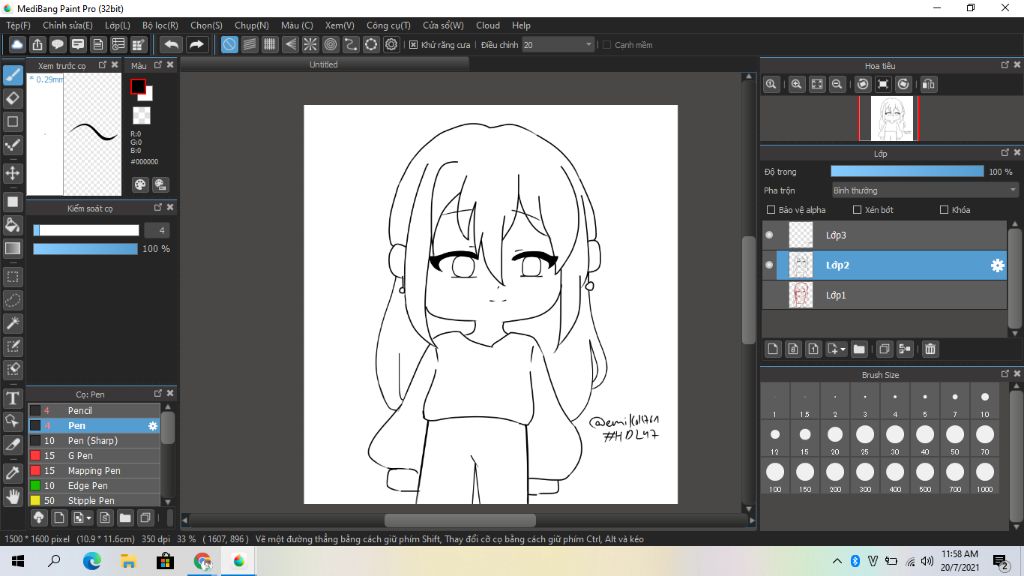Viewport: 1024px width, 576px height.
Task: Open Microsoft Edge from taskbar
Action: click(x=92, y=561)
